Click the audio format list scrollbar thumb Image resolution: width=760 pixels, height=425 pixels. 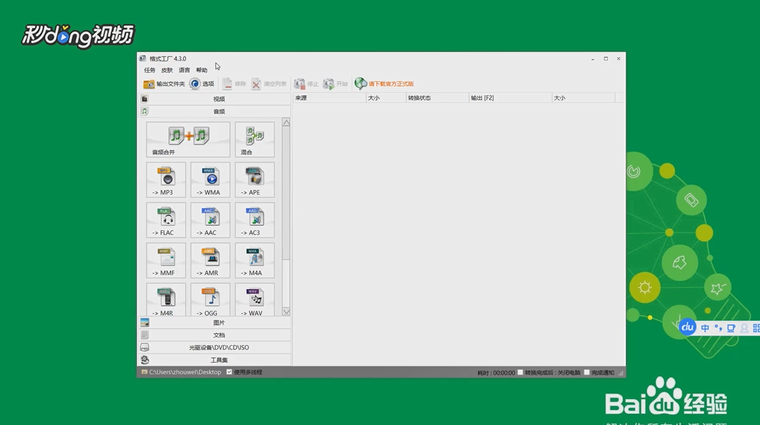(x=286, y=194)
